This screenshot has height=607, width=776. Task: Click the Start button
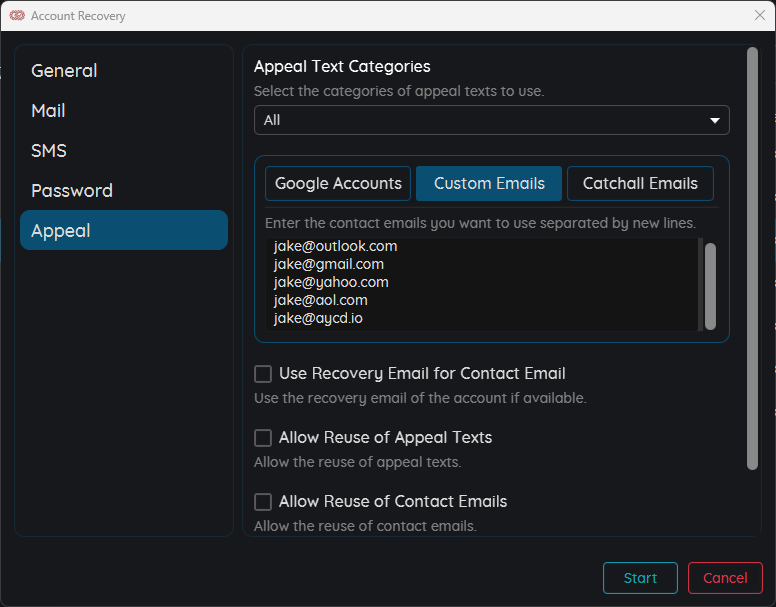point(640,578)
